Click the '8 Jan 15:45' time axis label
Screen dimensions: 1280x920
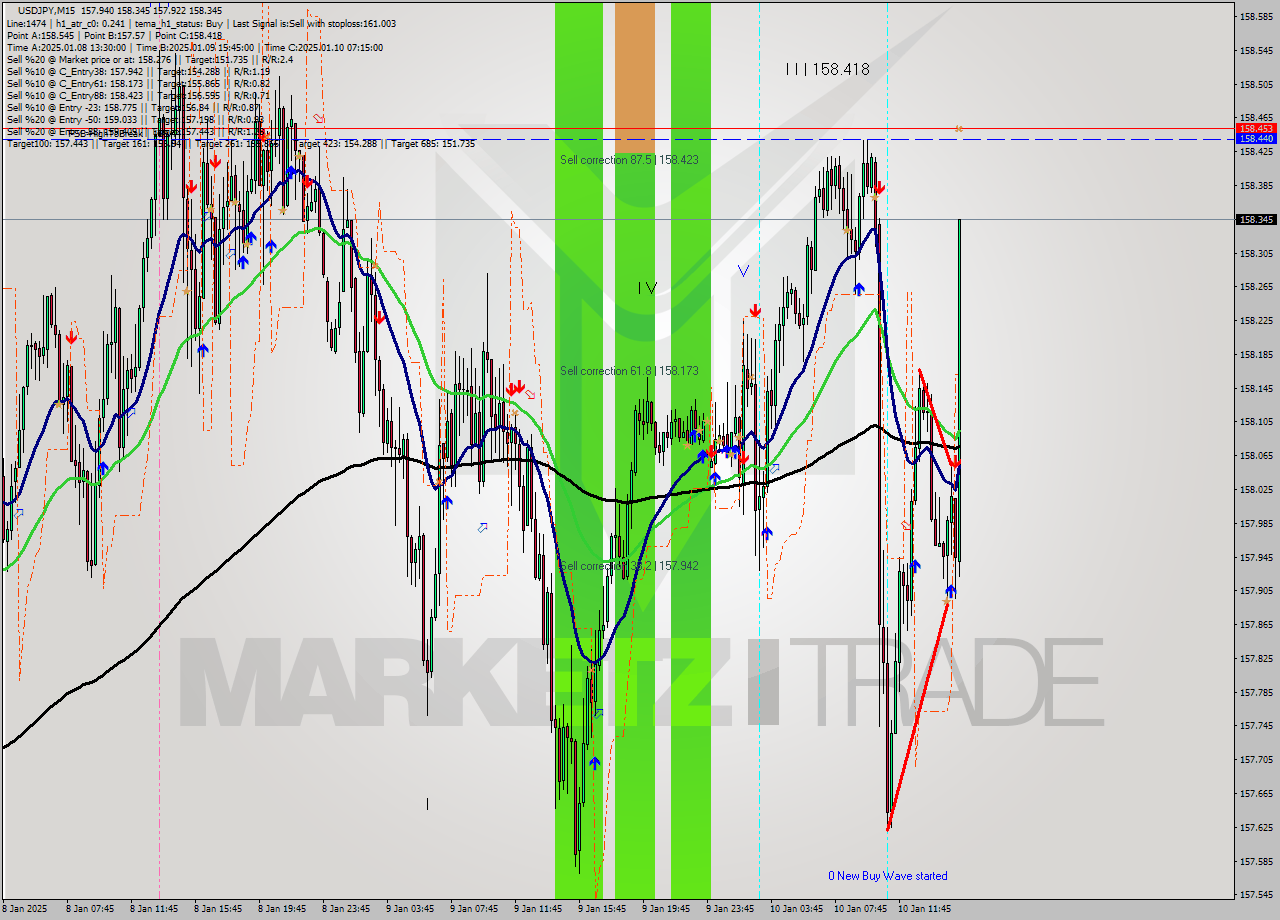click(x=218, y=909)
